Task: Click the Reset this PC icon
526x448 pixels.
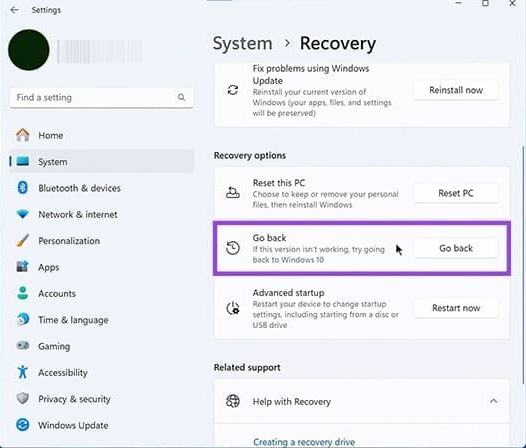Action: coord(233,193)
